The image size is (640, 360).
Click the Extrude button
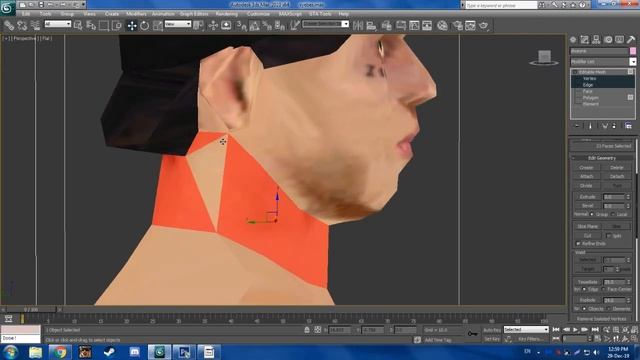pos(587,197)
